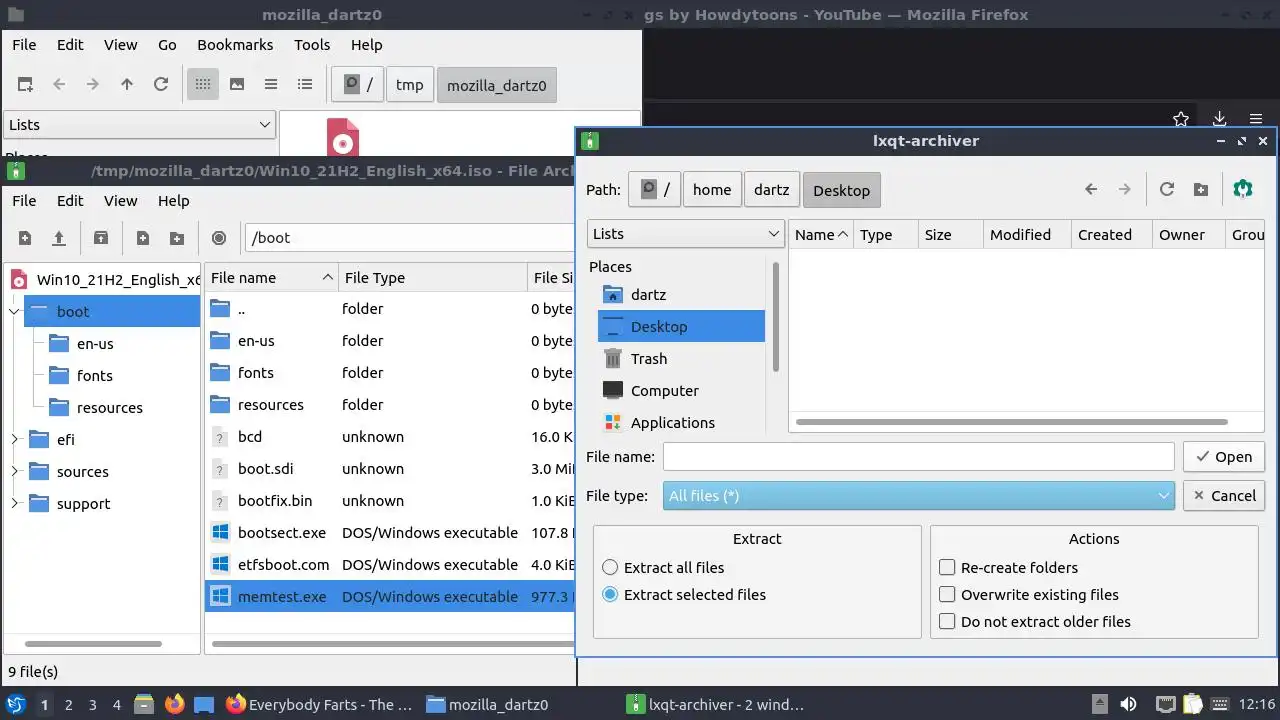Open Go menu in file manager
The height and width of the screenshot is (720, 1280).
tap(167, 45)
